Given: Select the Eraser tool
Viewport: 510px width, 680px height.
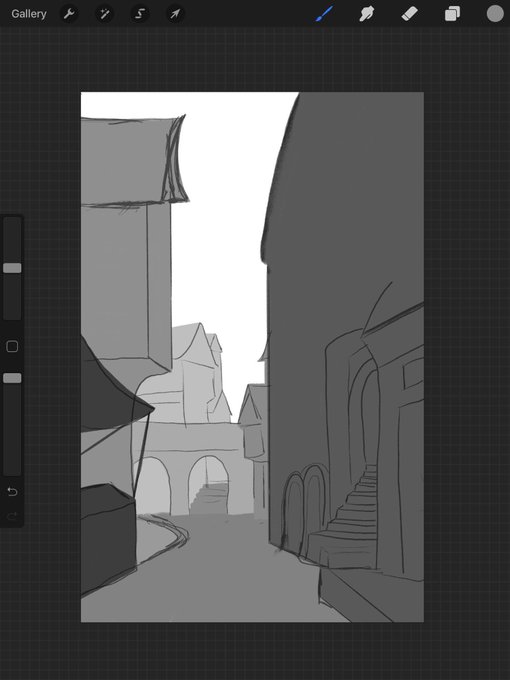Looking at the screenshot, I should tap(409, 14).
